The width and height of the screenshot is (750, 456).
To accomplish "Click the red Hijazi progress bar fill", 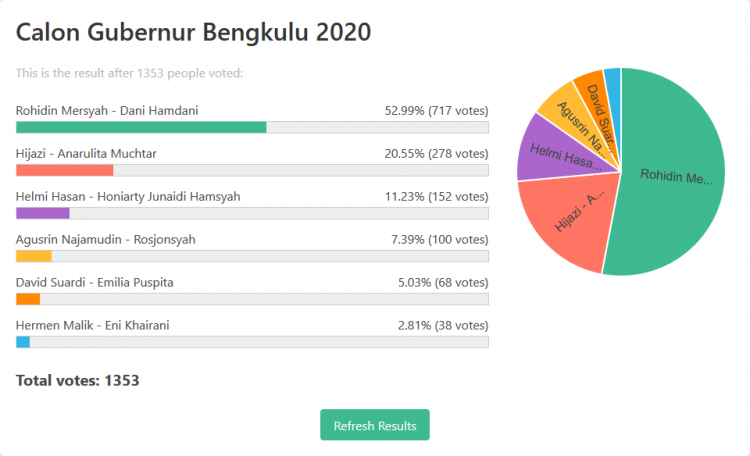I will 65,170.
